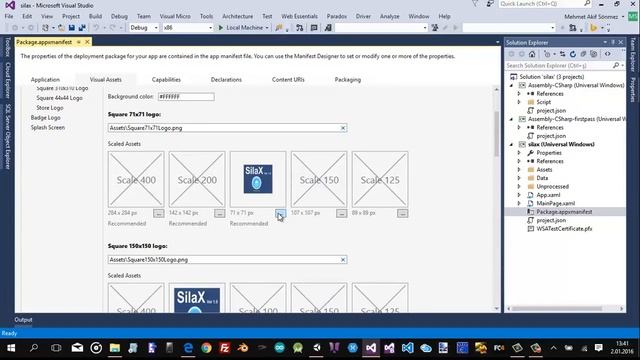Open Blender from the taskbar
The height and width of the screenshot is (360, 640).
click(x=243, y=348)
